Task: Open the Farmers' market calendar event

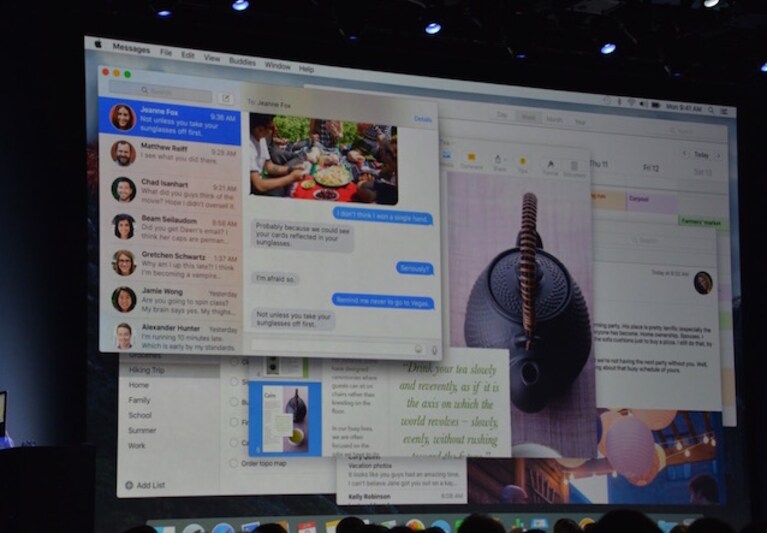Action: (700, 222)
